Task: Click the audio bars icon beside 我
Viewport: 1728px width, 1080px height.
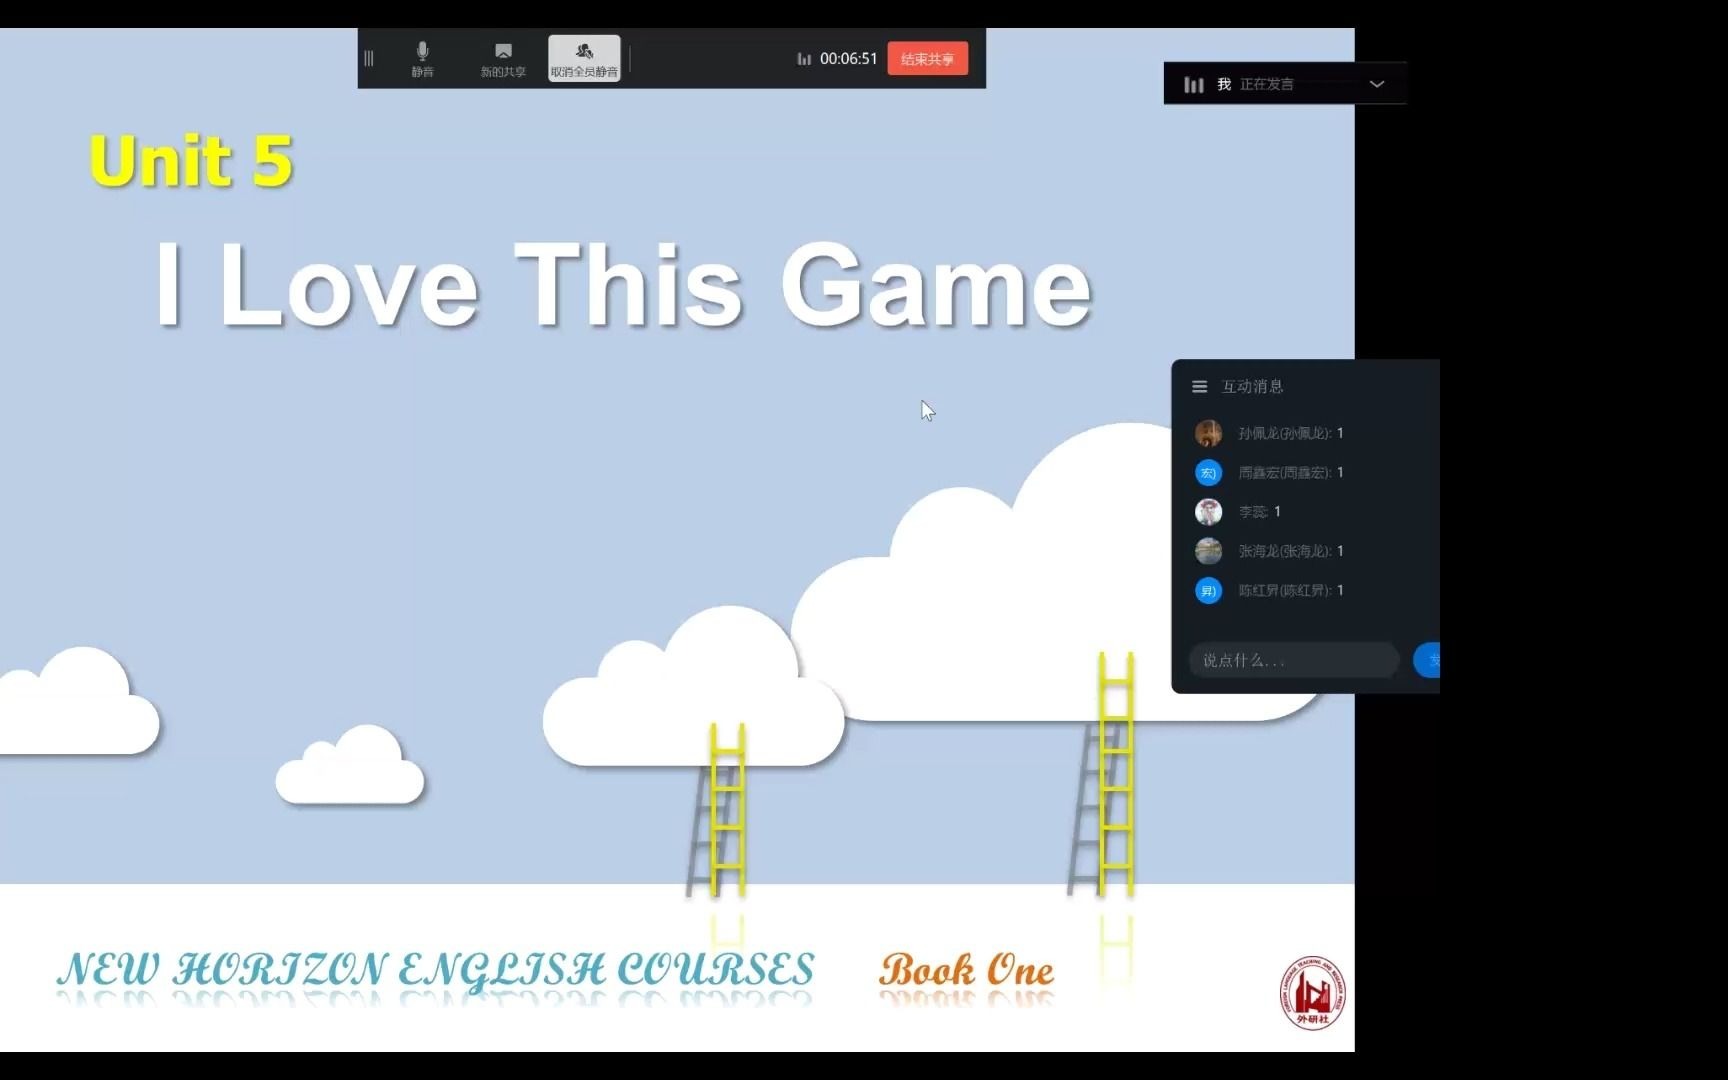Action: pos(1193,85)
